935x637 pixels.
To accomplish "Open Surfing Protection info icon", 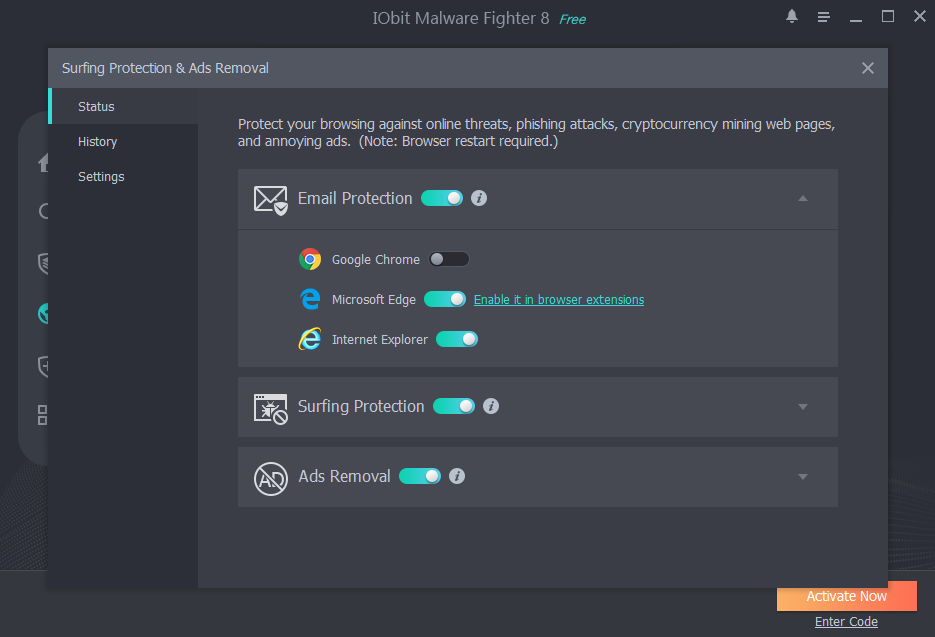I will (491, 406).
